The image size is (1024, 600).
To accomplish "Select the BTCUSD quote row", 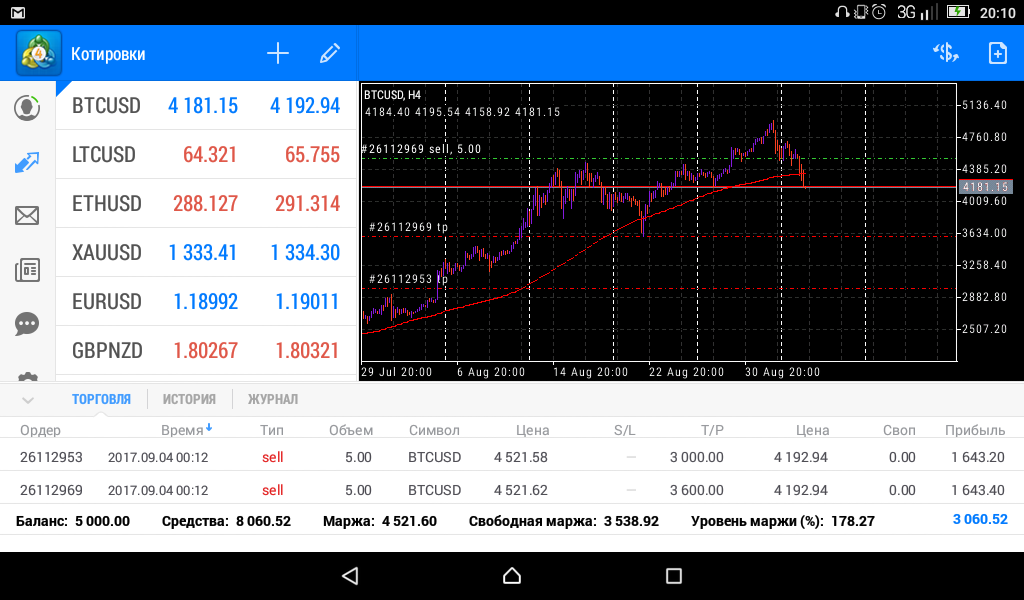I will [x=206, y=105].
